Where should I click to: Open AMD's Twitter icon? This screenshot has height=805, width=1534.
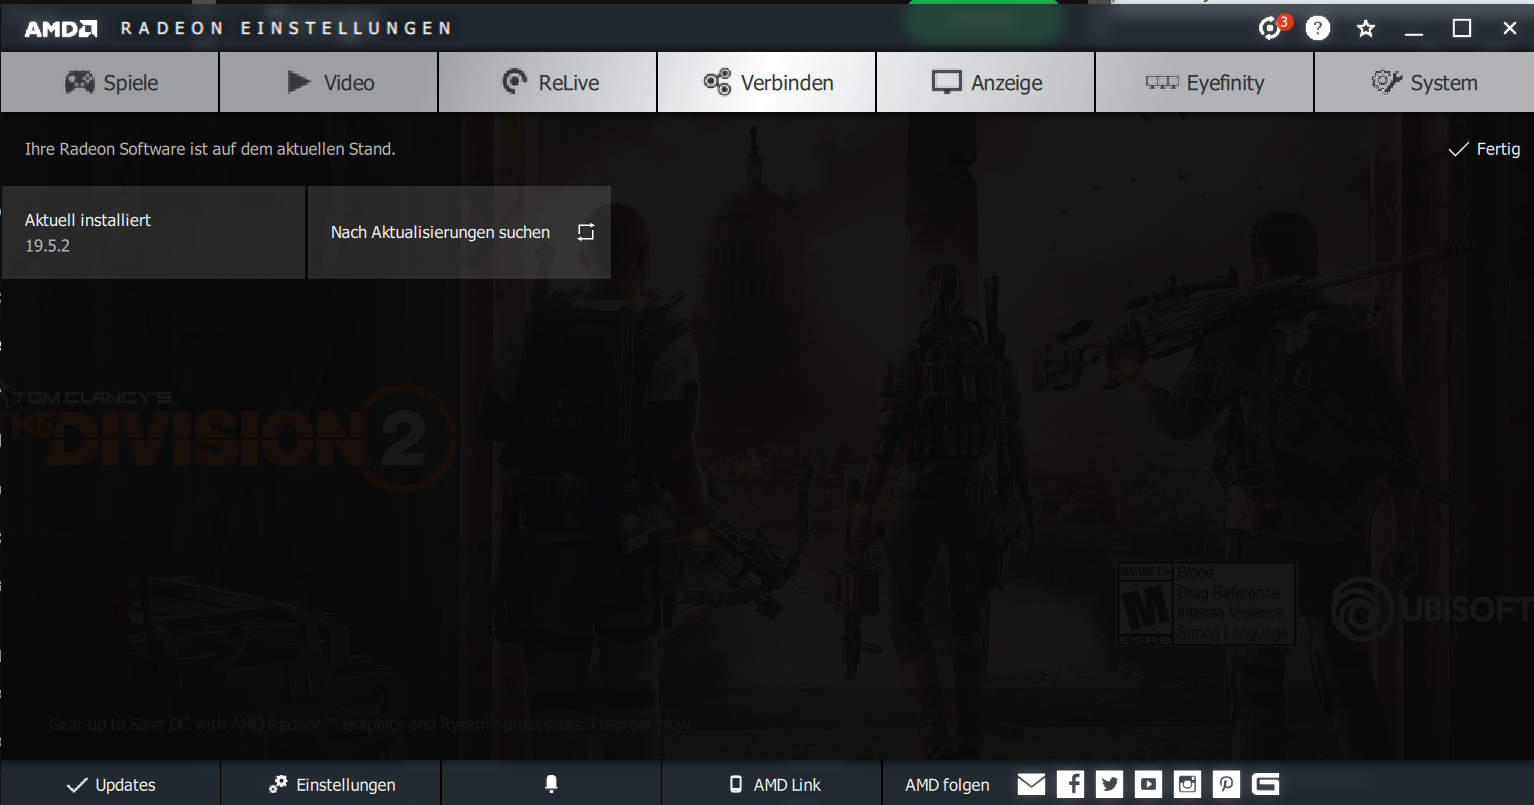(x=1109, y=784)
